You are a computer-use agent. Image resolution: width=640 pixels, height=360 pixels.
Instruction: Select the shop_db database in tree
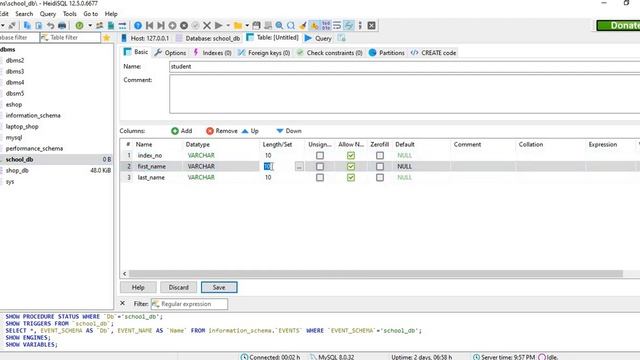[17, 171]
